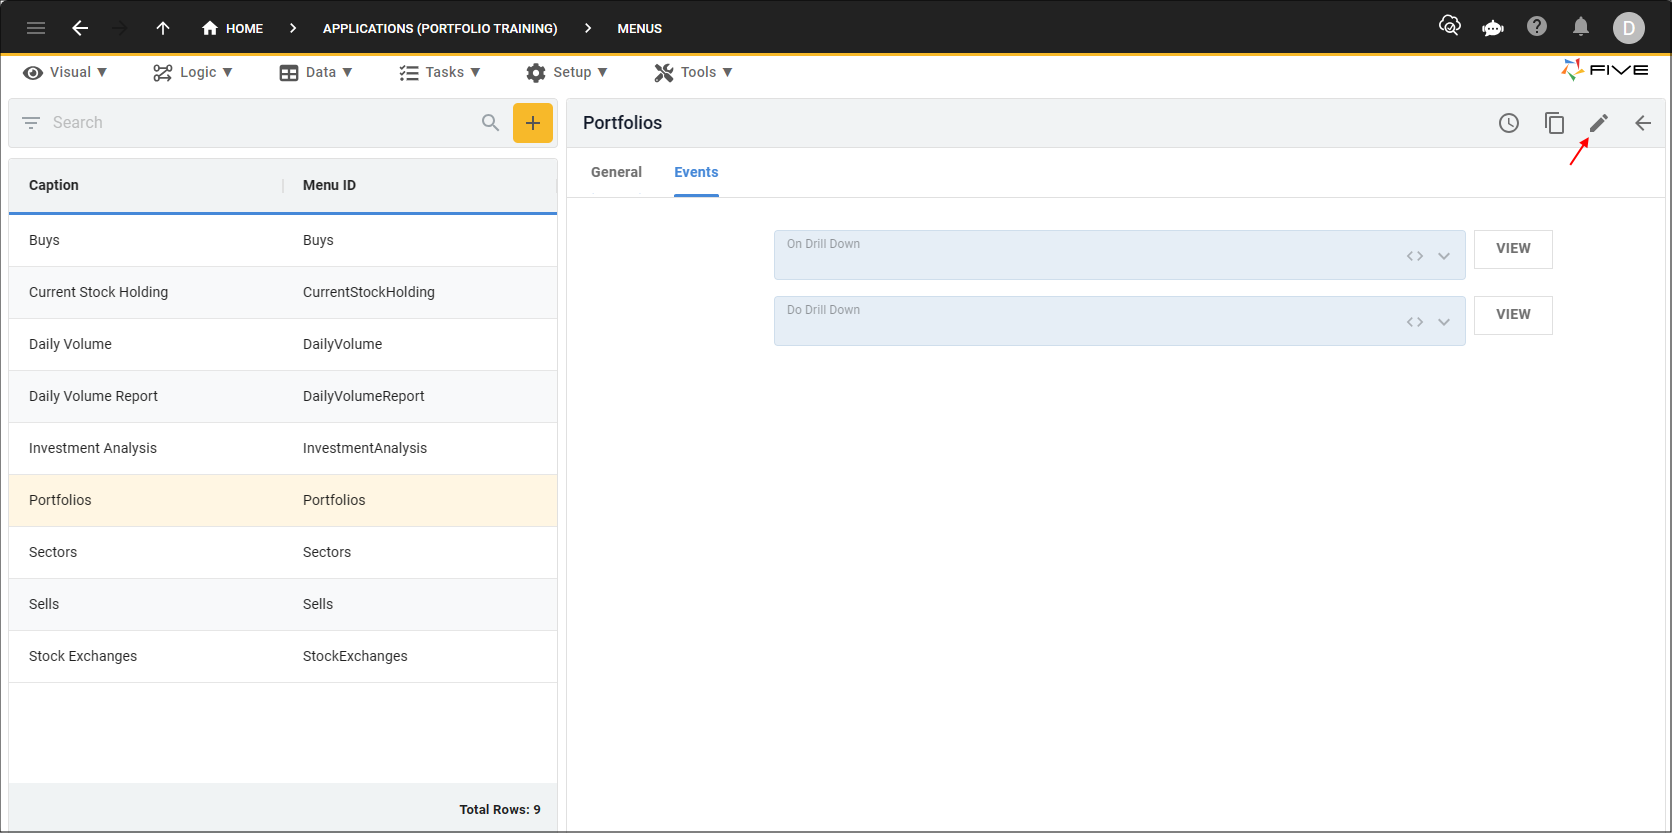The image size is (1672, 833).
Task: Select the highlighted Portfolios caption row
Action: click(x=283, y=500)
